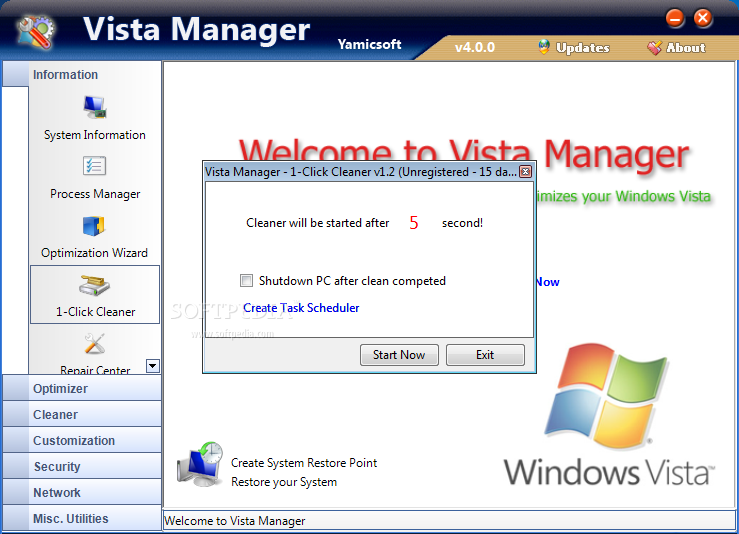Open the Repair Center tools icon
739x534 pixels.
pos(94,344)
